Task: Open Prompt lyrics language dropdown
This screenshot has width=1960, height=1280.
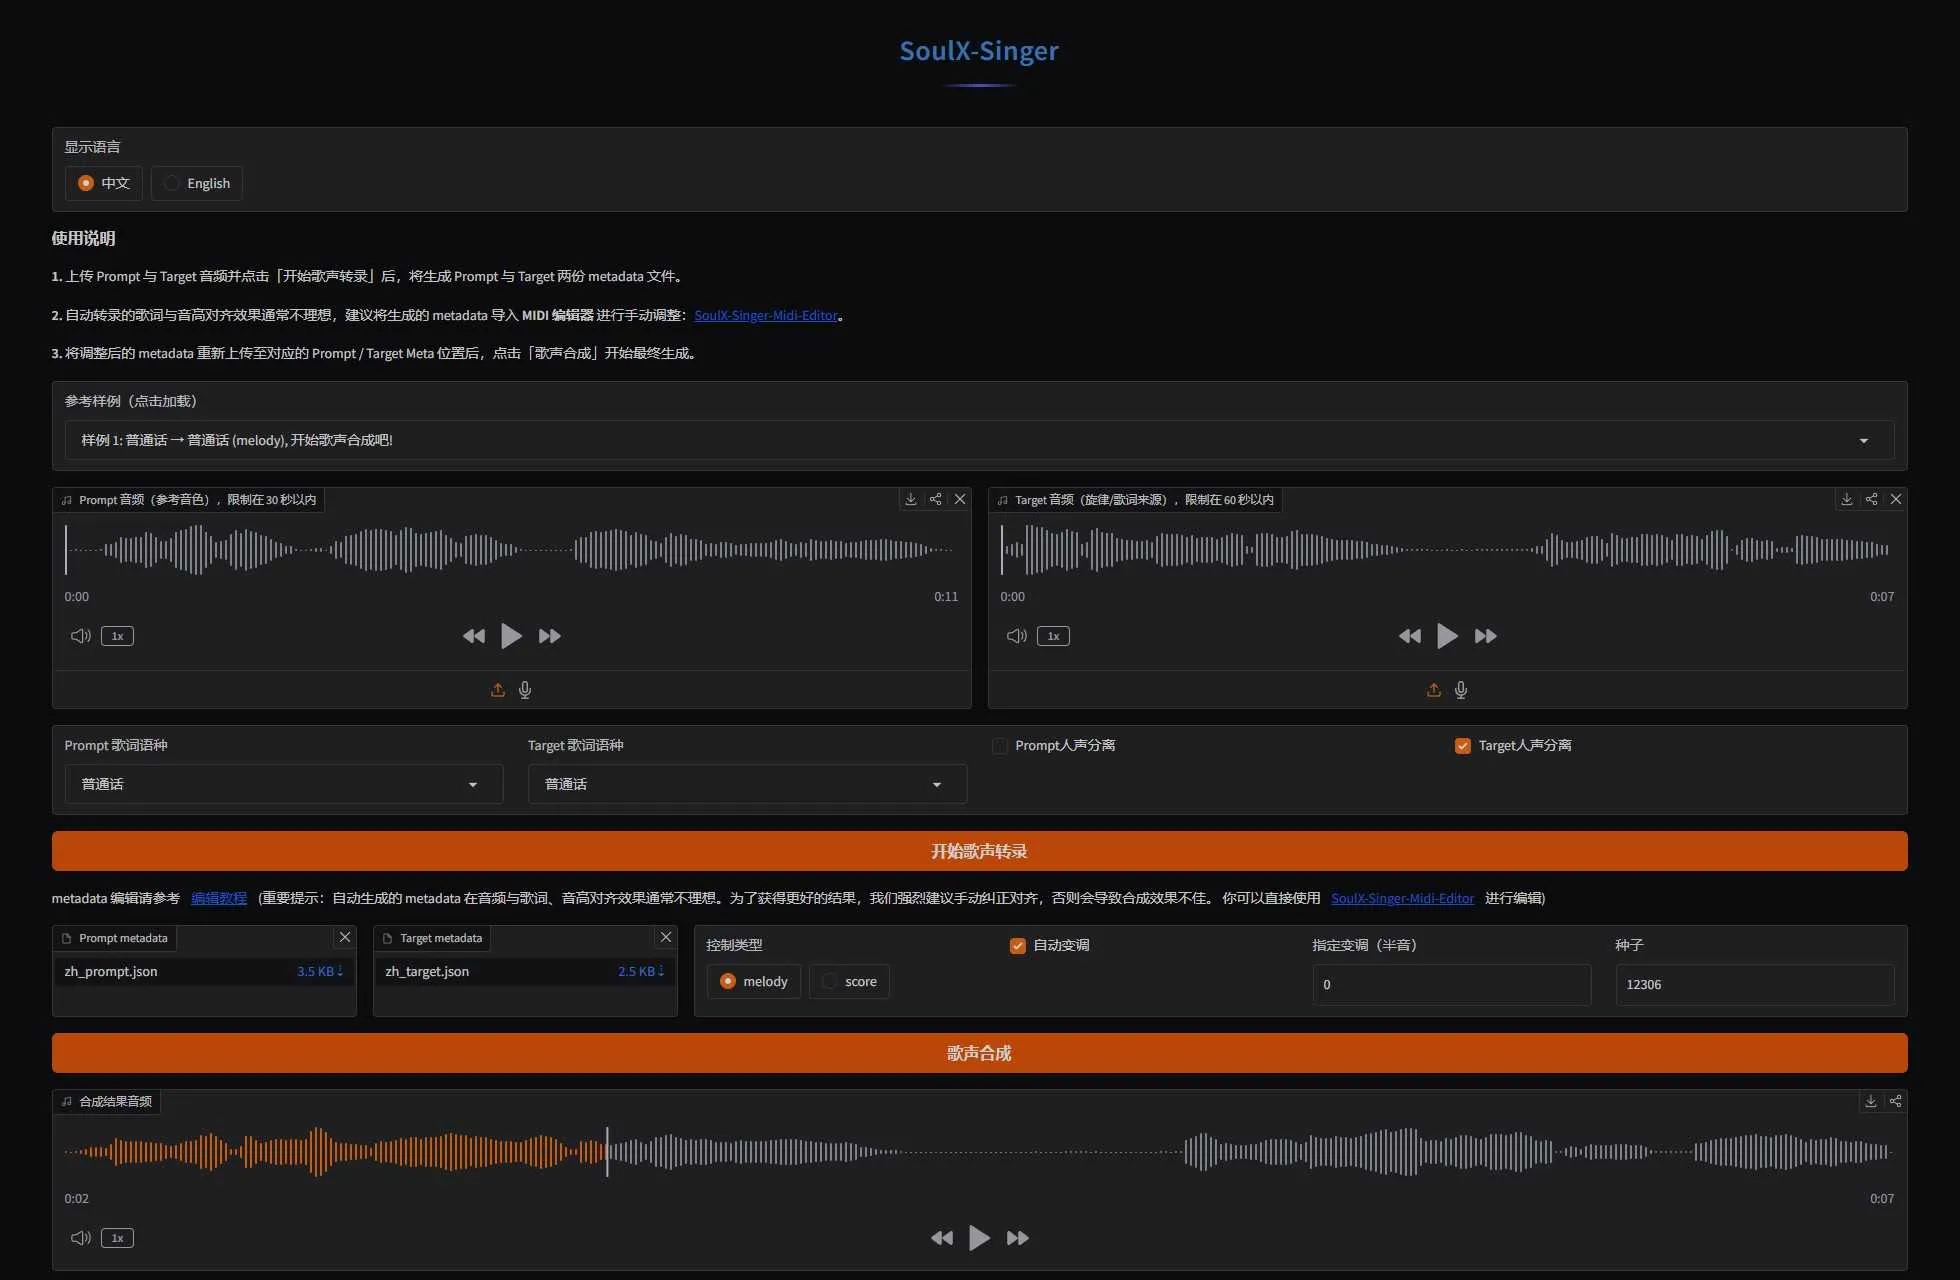Action: pyautogui.click(x=283, y=784)
